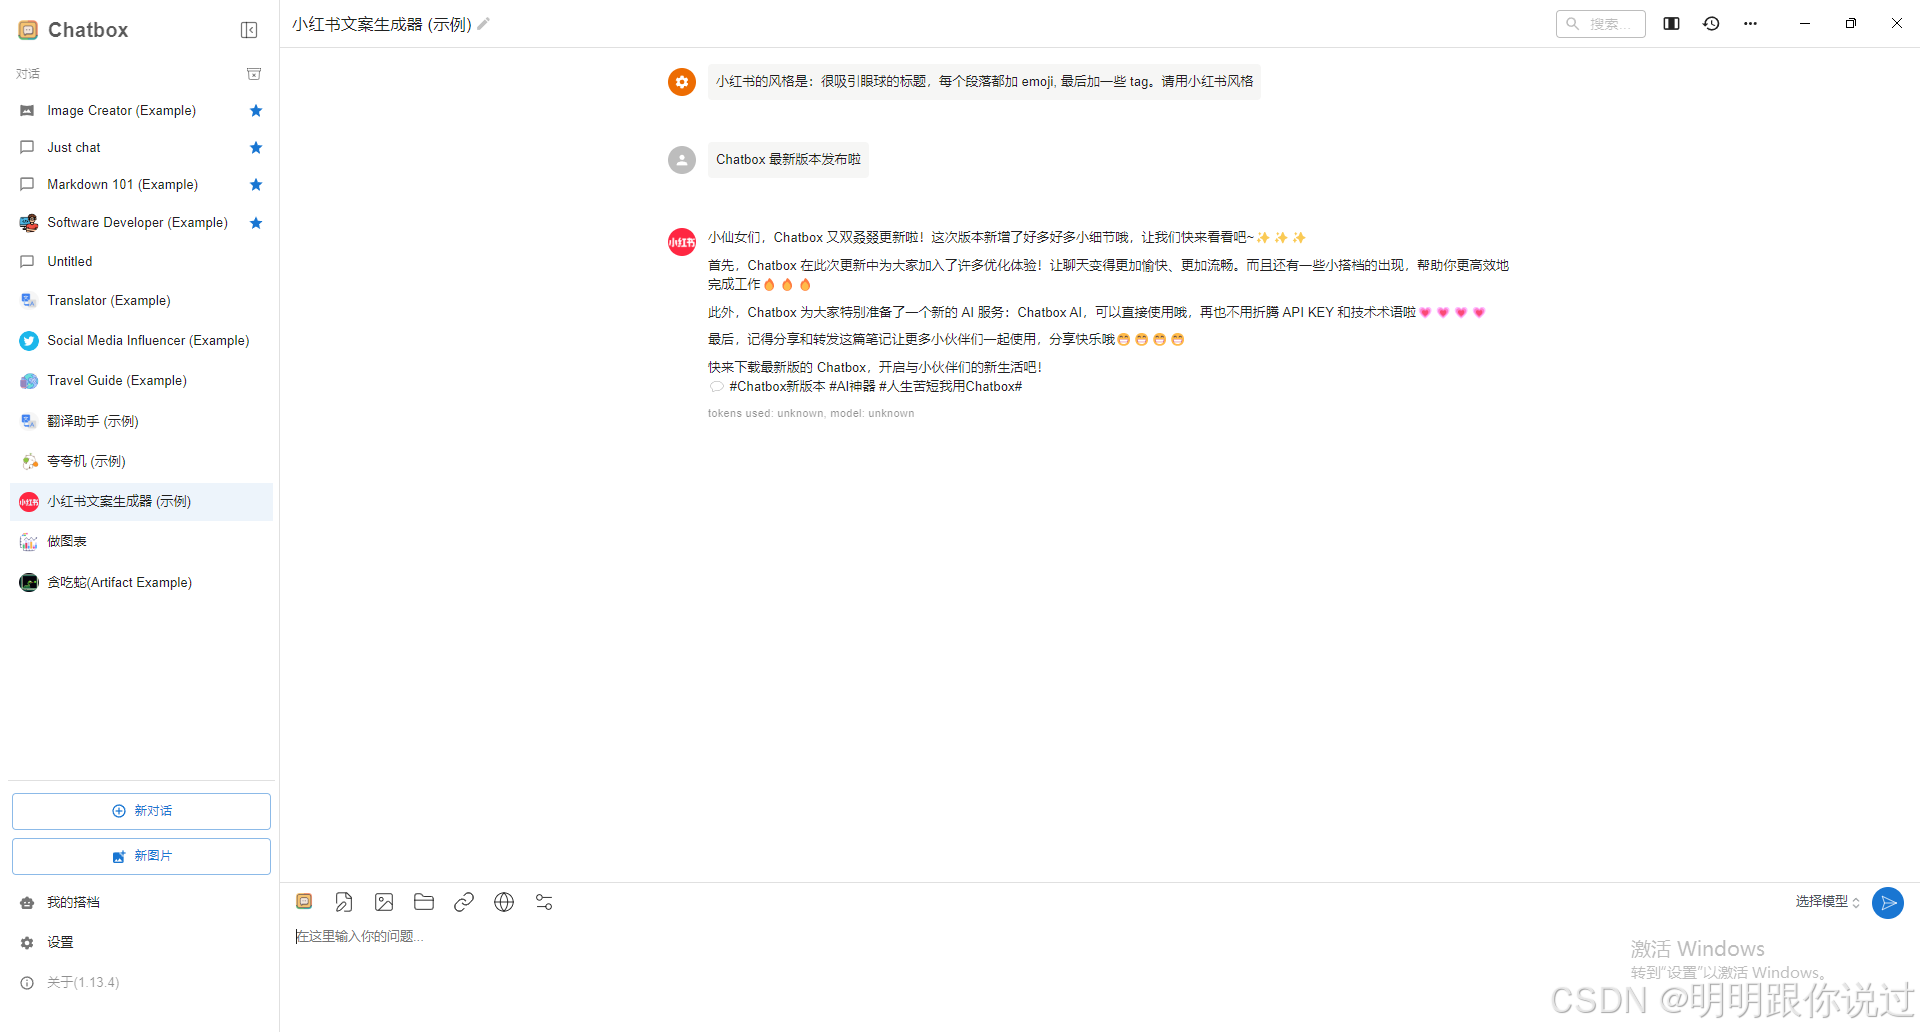Click the blue send message button
Screen dimensions: 1920x1032
tap(1888, 903)
